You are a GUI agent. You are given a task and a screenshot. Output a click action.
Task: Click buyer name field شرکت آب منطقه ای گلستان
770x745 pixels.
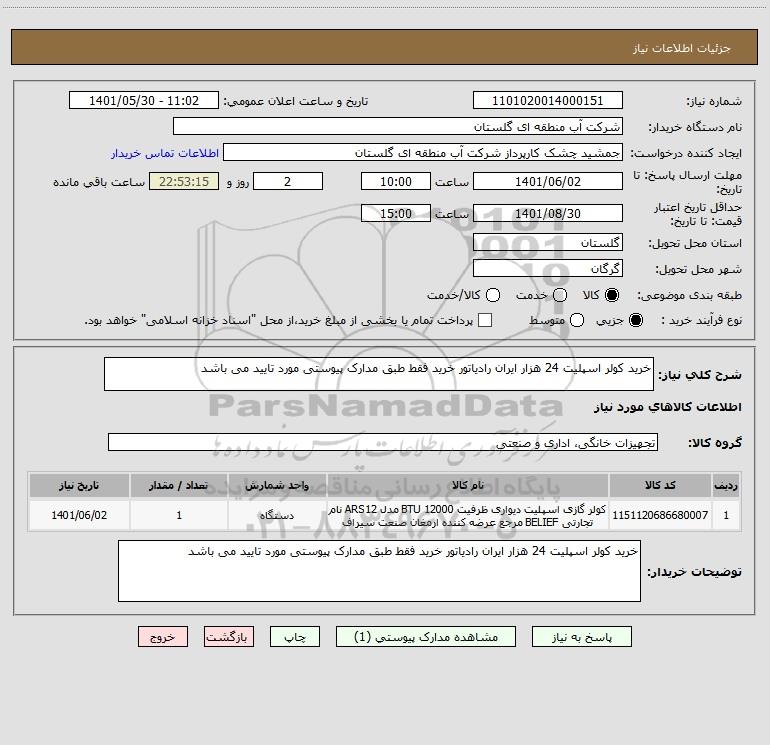pos(398,127)
